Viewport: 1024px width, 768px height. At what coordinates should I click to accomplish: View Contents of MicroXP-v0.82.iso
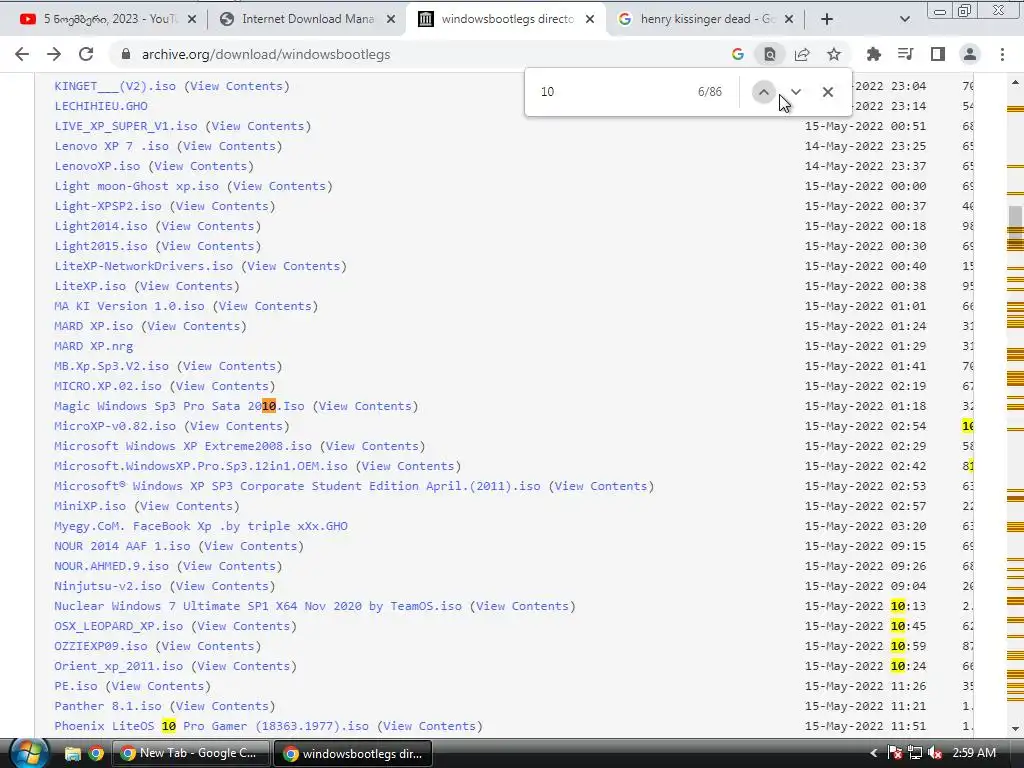[236, 426]
